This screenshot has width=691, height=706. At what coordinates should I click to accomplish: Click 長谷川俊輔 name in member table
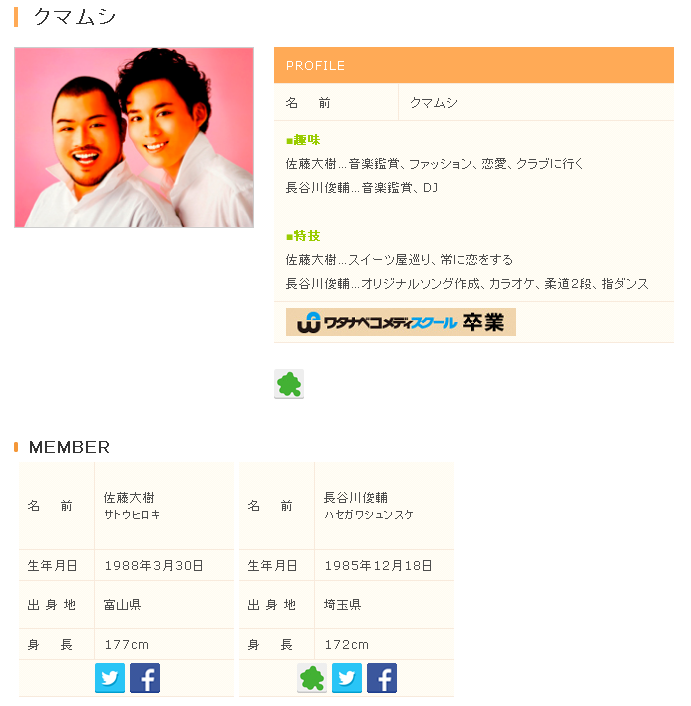[356, 498]
